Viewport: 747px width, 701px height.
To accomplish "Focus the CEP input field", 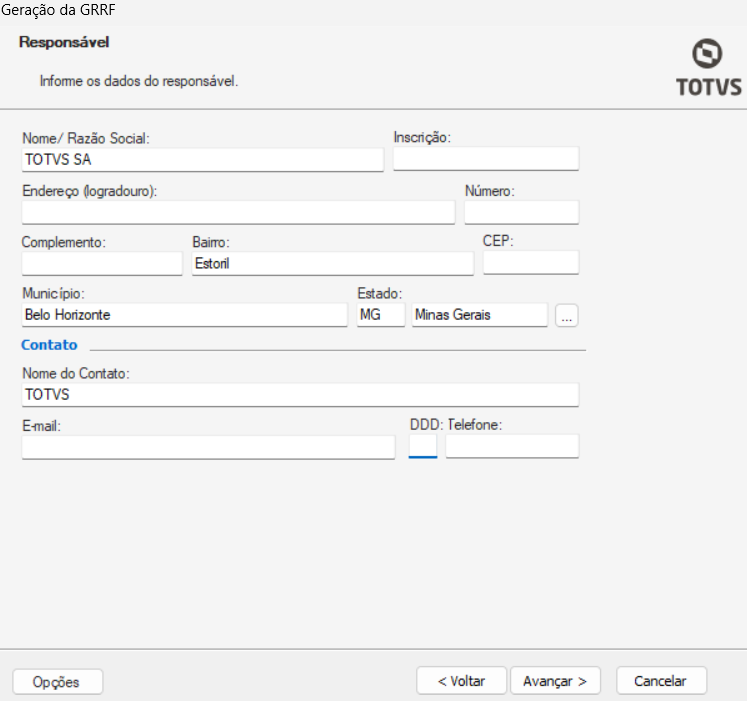I will (x=531, y=262).
